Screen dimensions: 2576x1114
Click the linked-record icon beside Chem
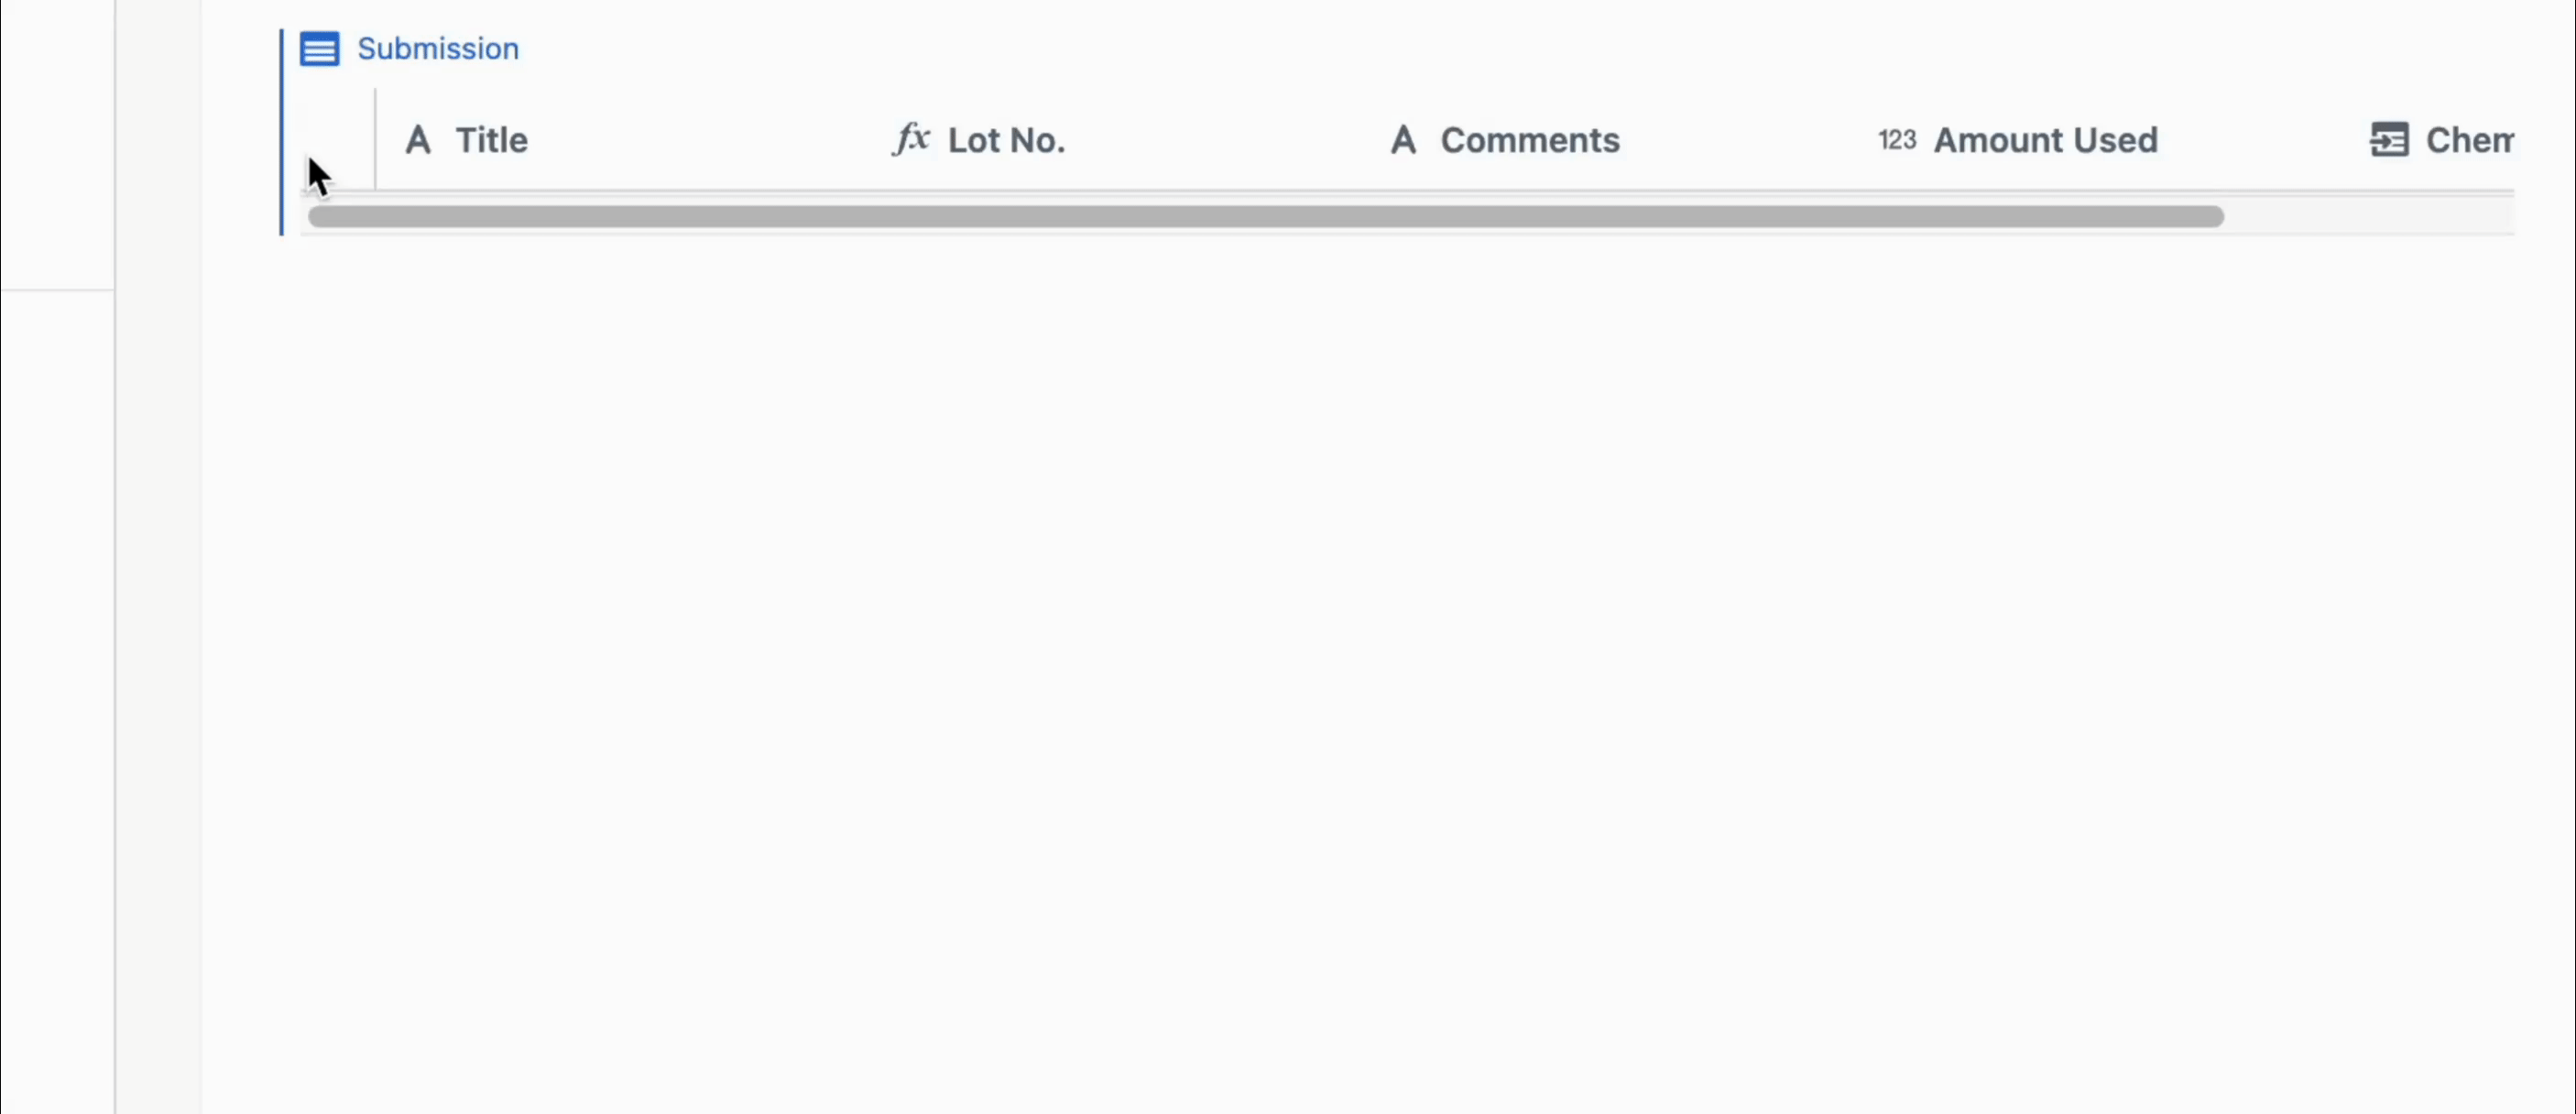click(2389, 140)
